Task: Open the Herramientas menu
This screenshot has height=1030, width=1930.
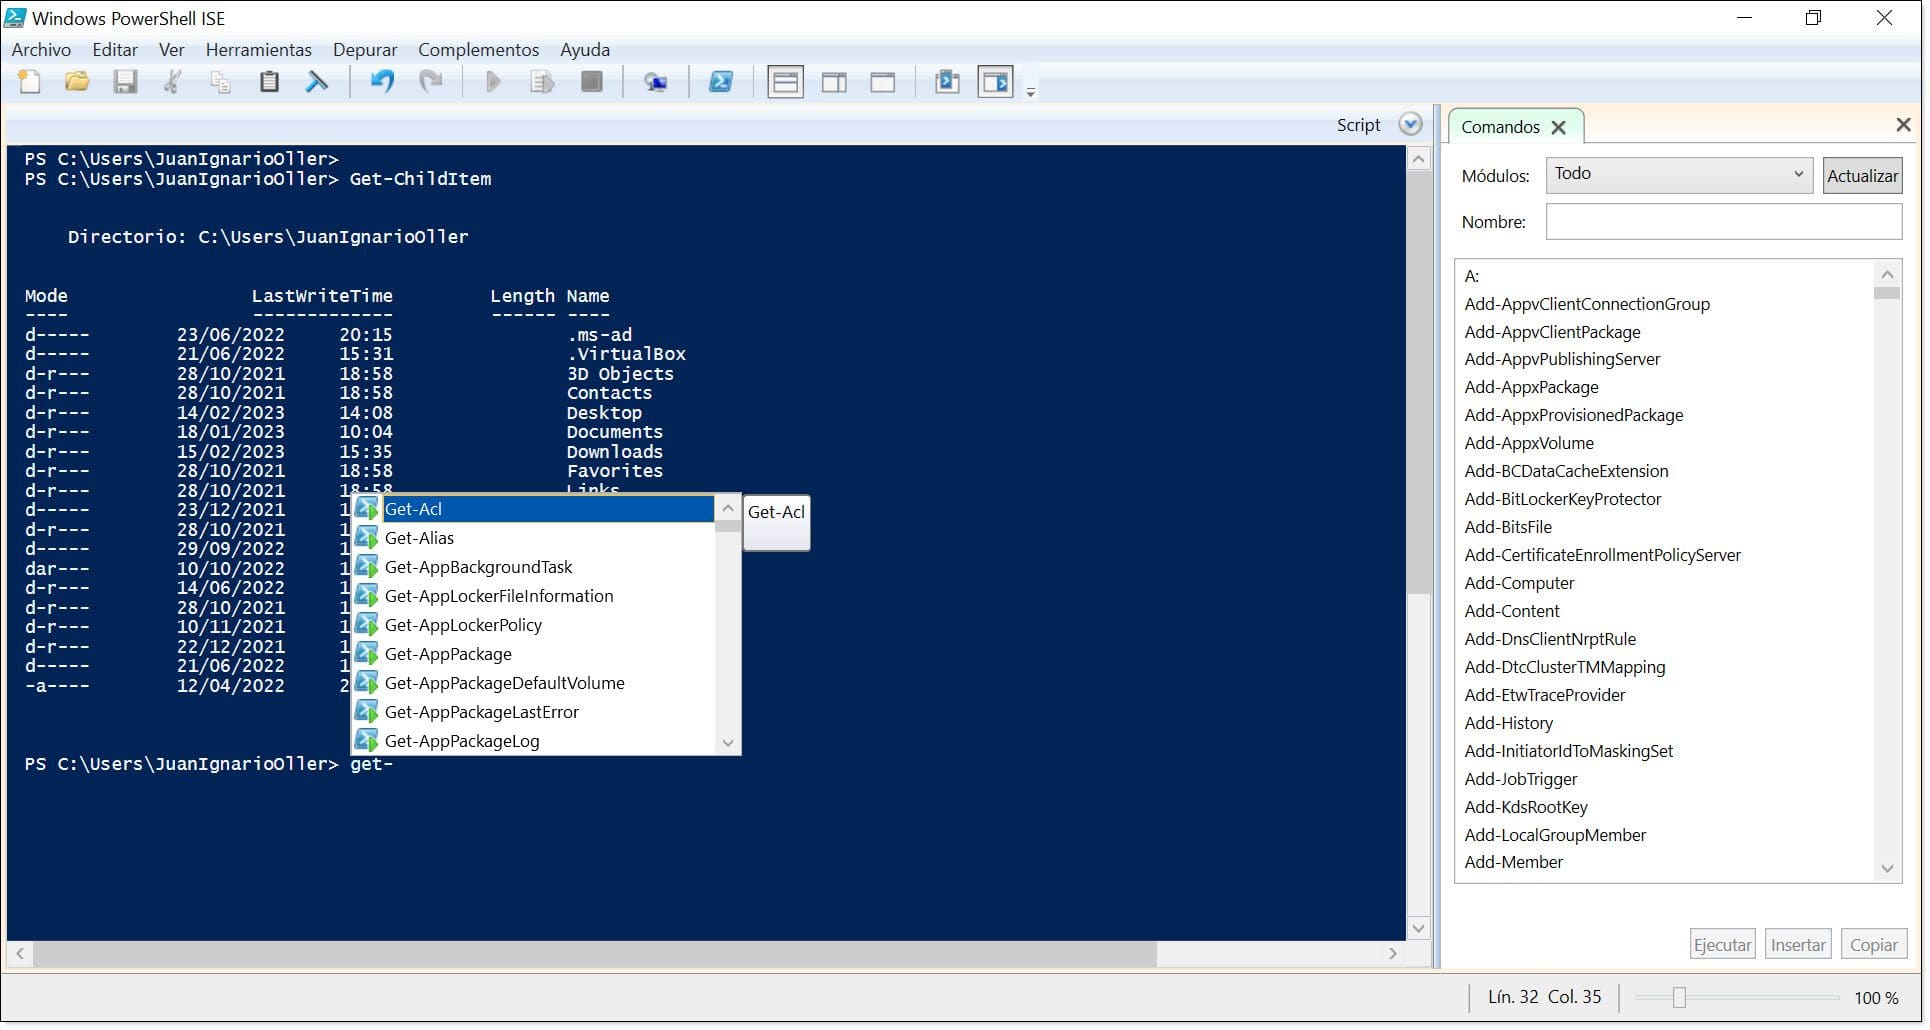Action: pos(259,49)
